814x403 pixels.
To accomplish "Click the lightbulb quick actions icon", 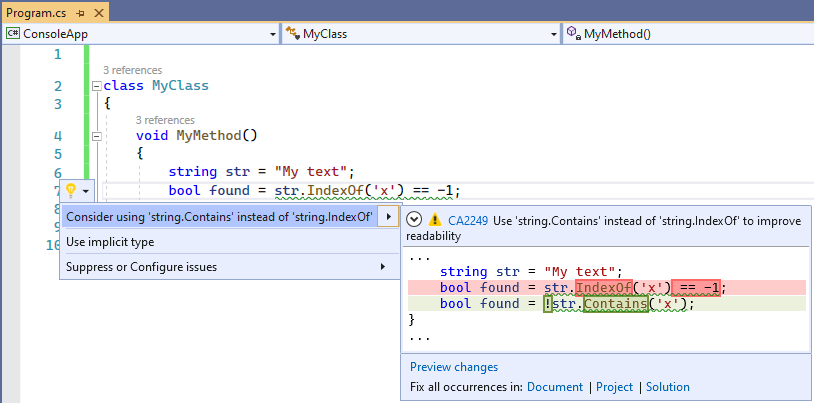I will coord(70,190).
